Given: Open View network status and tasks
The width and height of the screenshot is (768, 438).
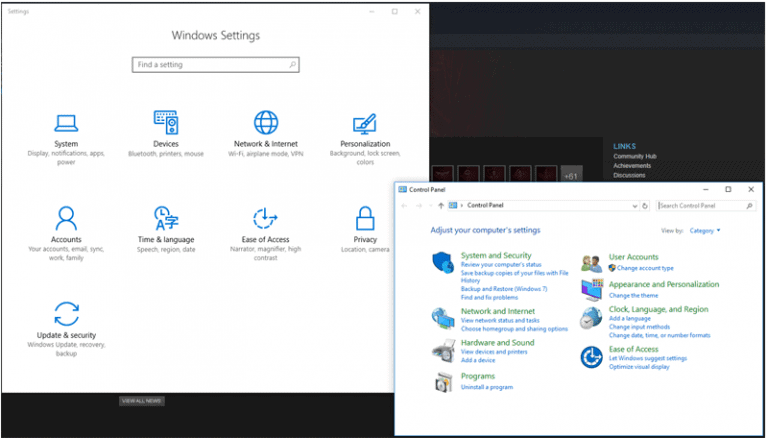Looking at the screenshot, I should click(500, 320).
